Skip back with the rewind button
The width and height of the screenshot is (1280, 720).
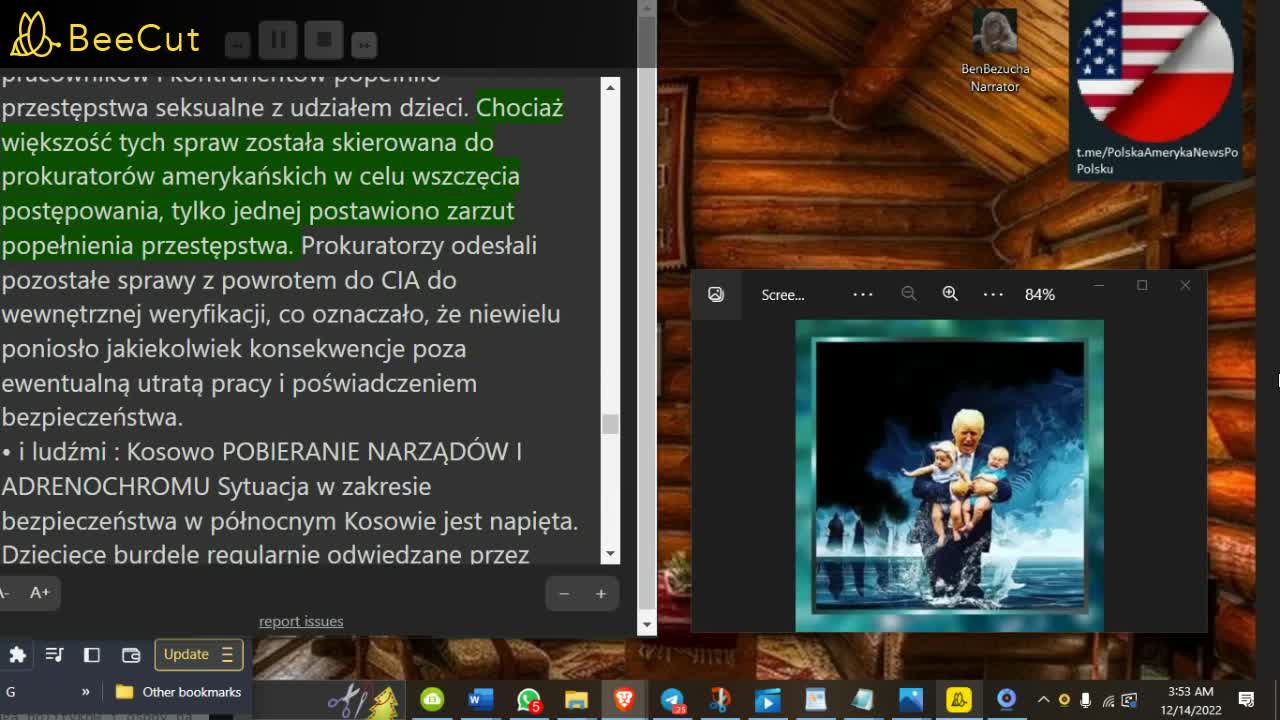point(237,44)
